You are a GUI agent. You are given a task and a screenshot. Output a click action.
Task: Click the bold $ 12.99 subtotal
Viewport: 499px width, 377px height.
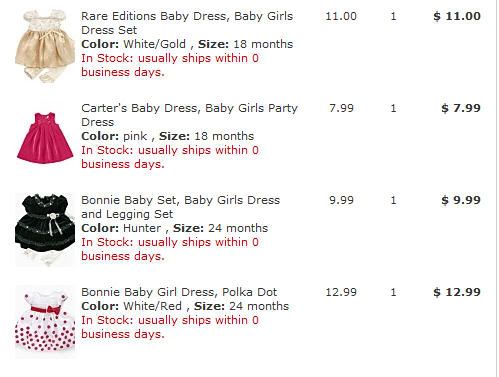tap(457, 292)
